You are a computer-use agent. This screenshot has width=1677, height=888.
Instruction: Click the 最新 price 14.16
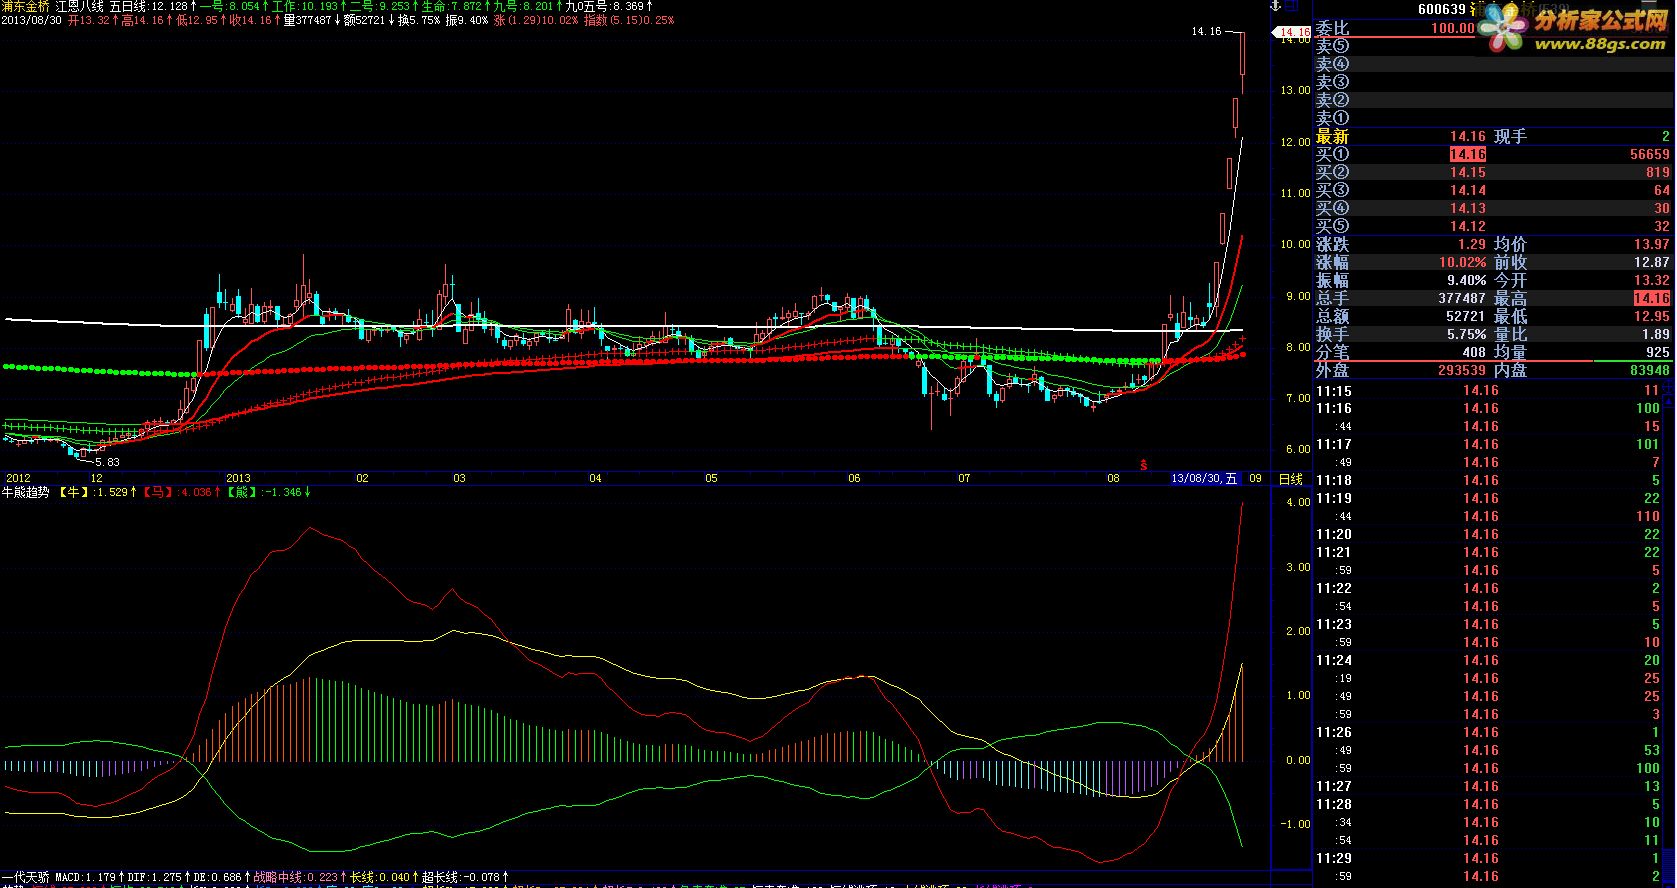tap(1468, 136)
